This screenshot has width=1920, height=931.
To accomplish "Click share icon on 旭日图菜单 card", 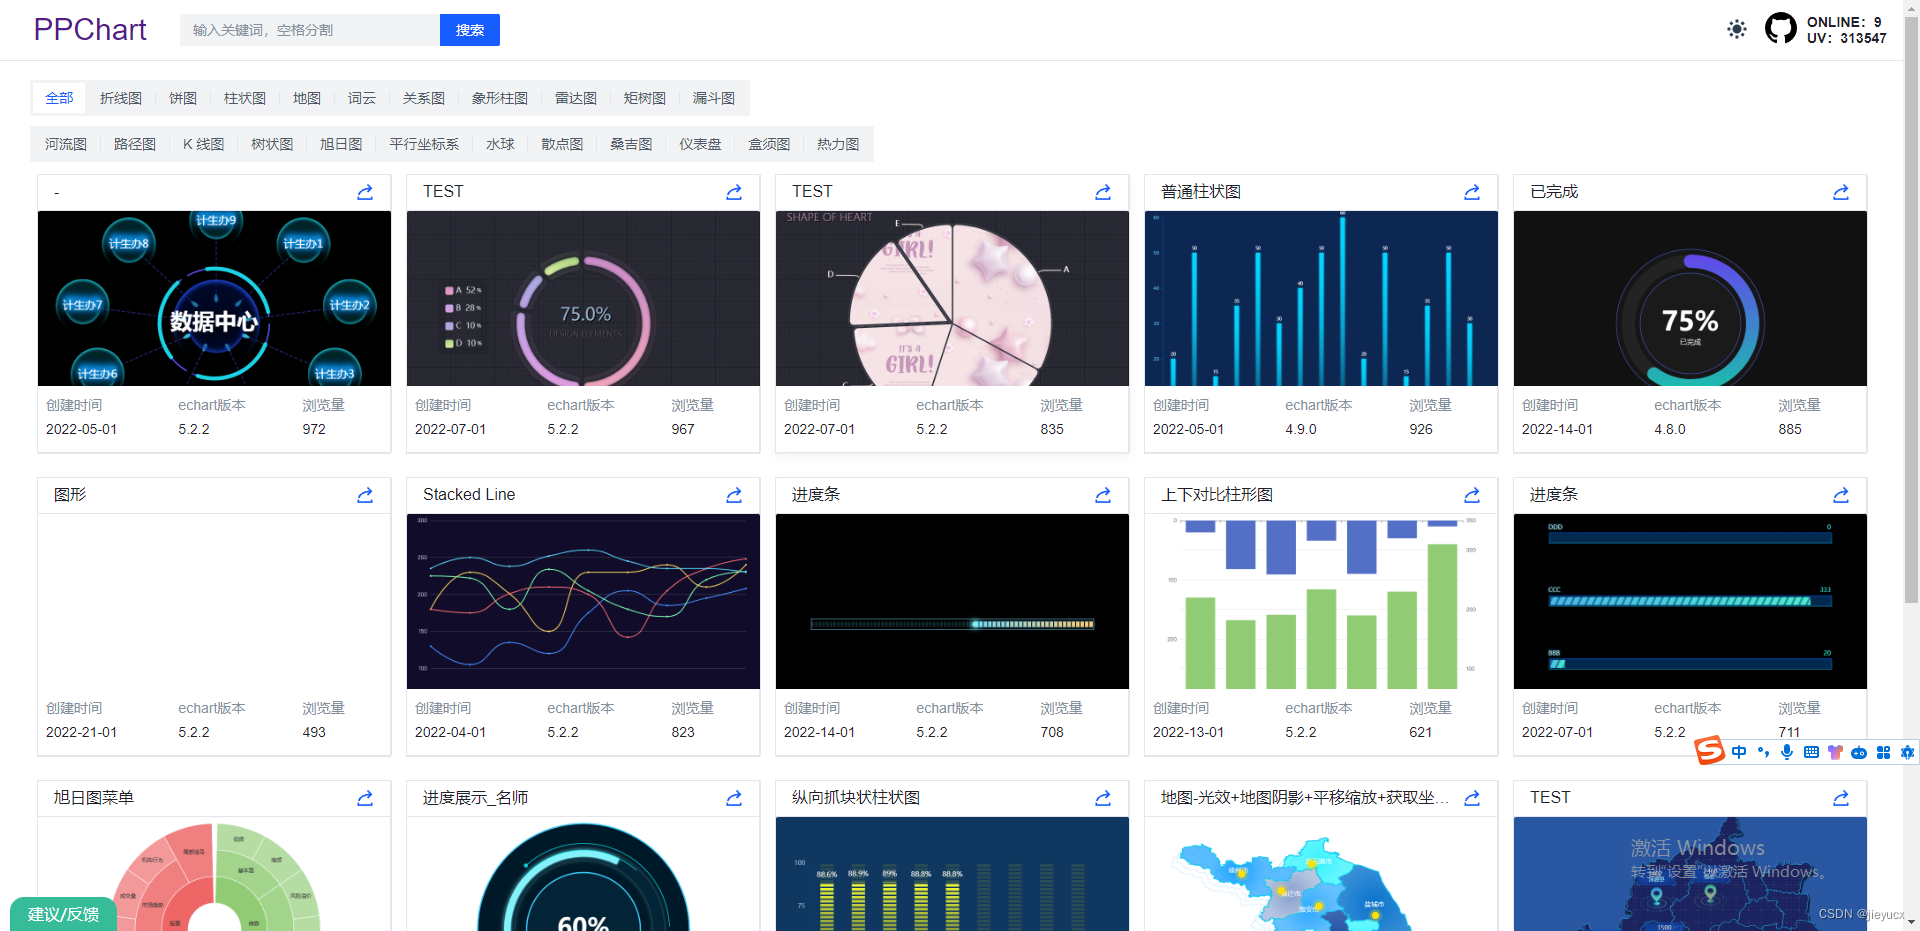I will click(365, 798).
